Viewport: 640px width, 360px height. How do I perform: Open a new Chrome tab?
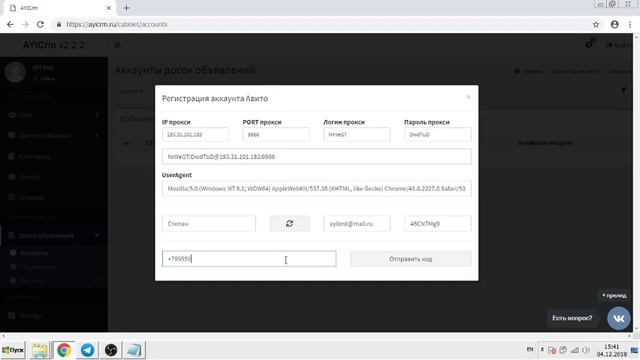(127, 8)
